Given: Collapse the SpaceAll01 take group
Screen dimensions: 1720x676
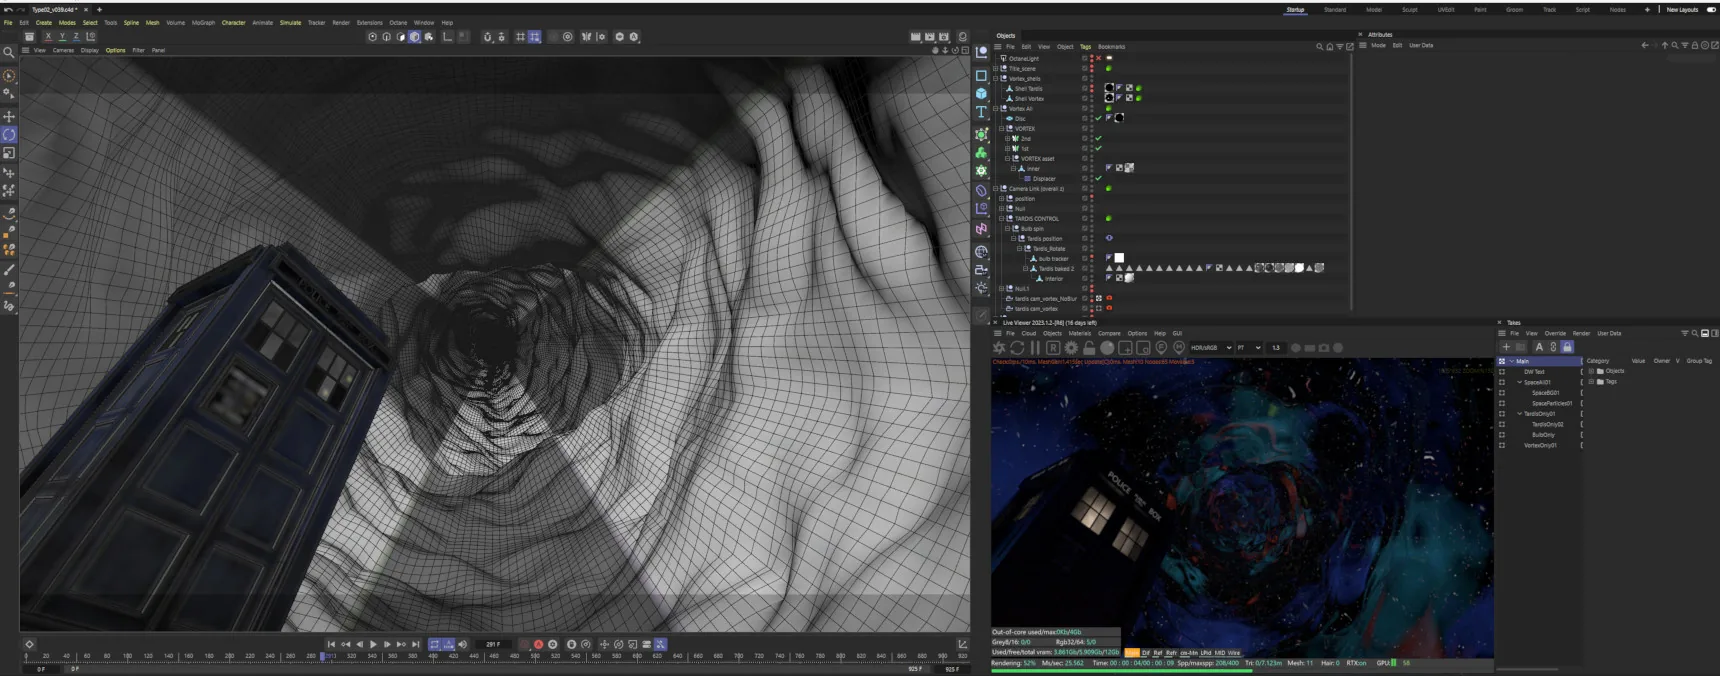Looking at the screenshot, I should coord(1520,382).
